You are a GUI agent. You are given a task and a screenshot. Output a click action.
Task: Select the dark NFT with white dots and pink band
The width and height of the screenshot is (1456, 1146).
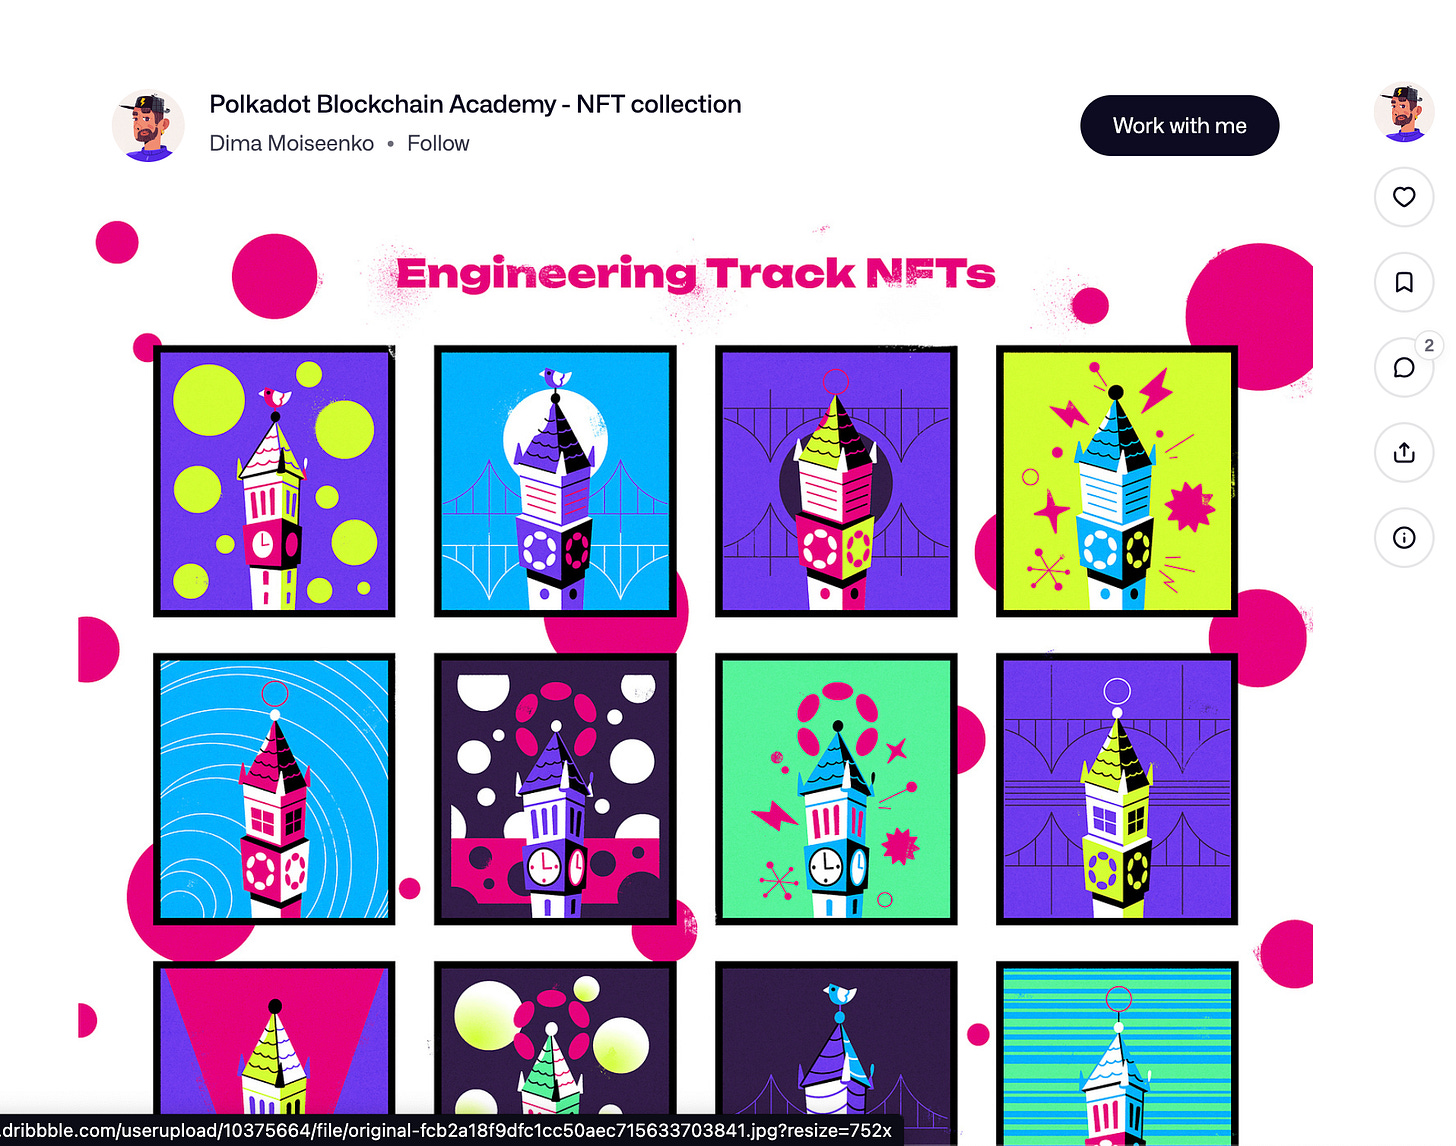[x=555, y=789]
